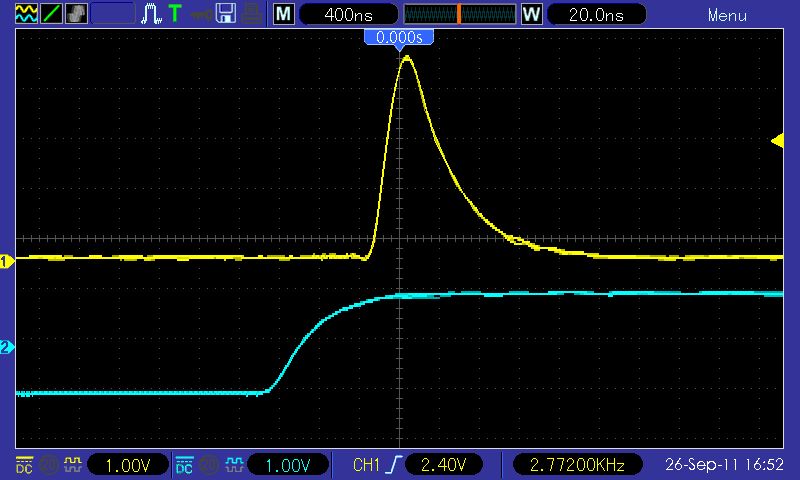Select the 20.0ns window timebase value
800x480 pixels.
(x=596, y=14)
